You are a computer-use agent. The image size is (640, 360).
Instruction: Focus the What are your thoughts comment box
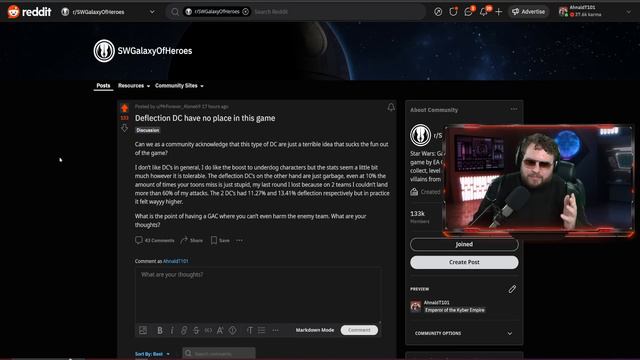point(258,295)
